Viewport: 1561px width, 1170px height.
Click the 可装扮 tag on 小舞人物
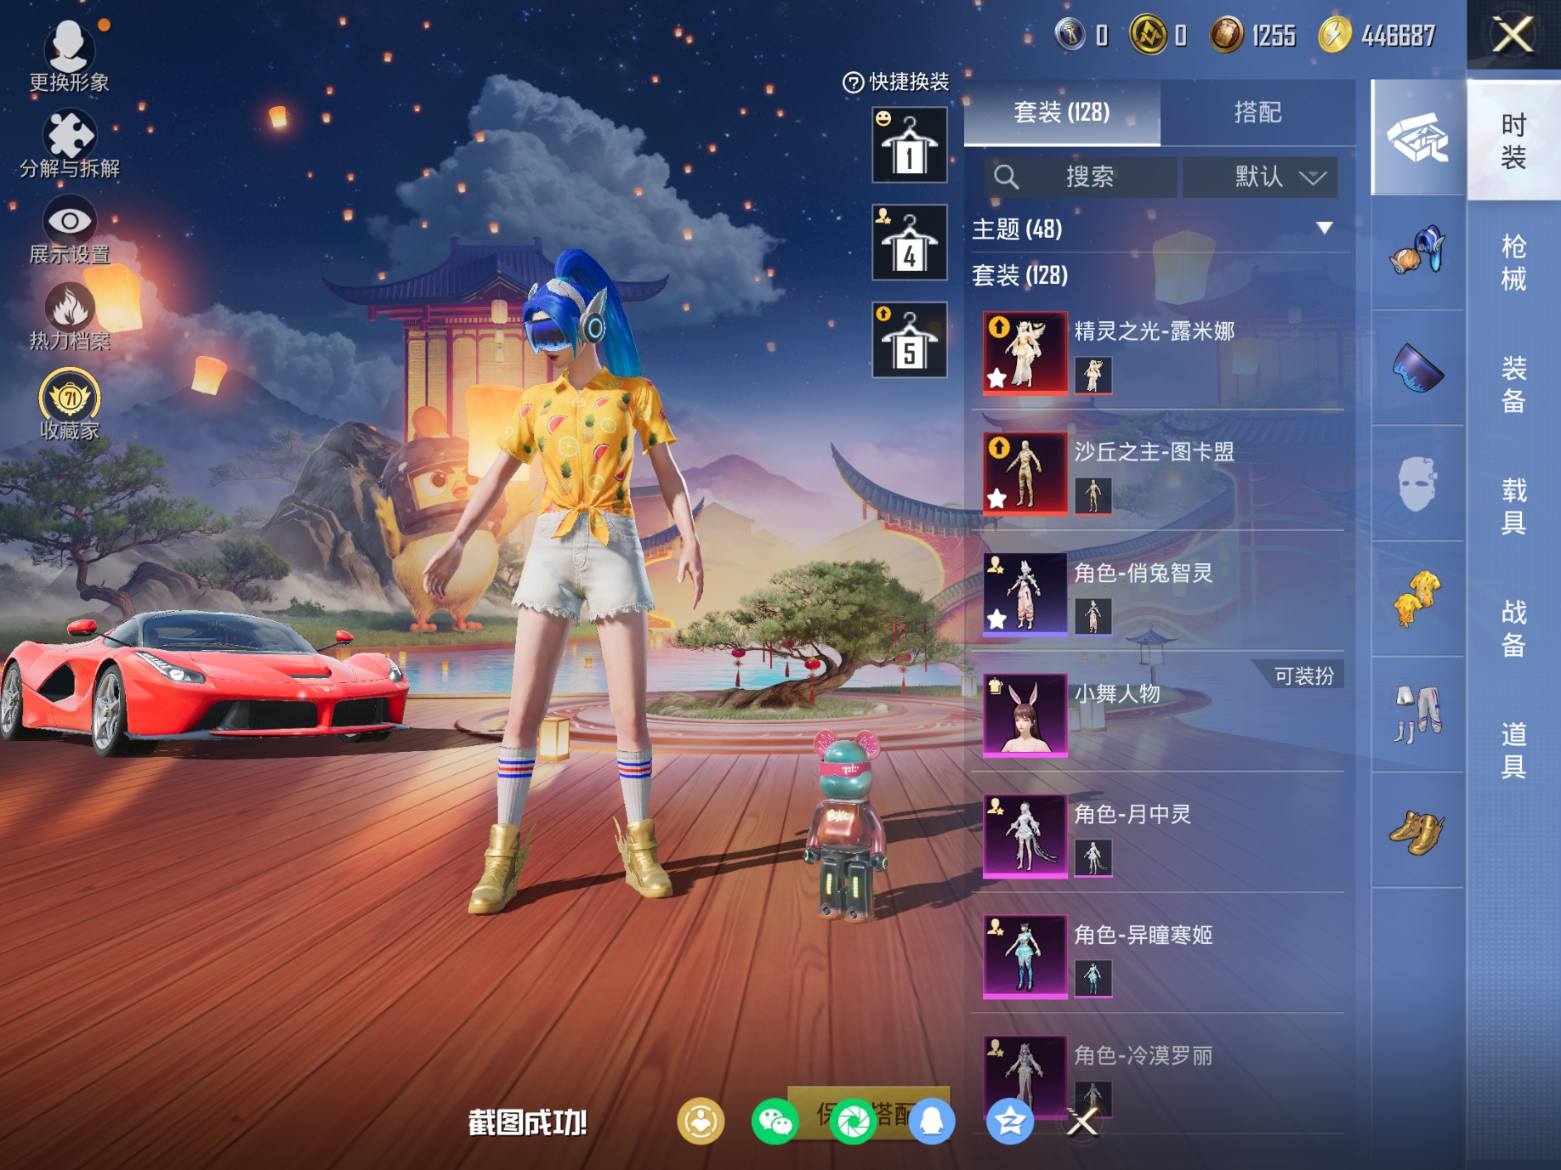tap(1302, 676)
